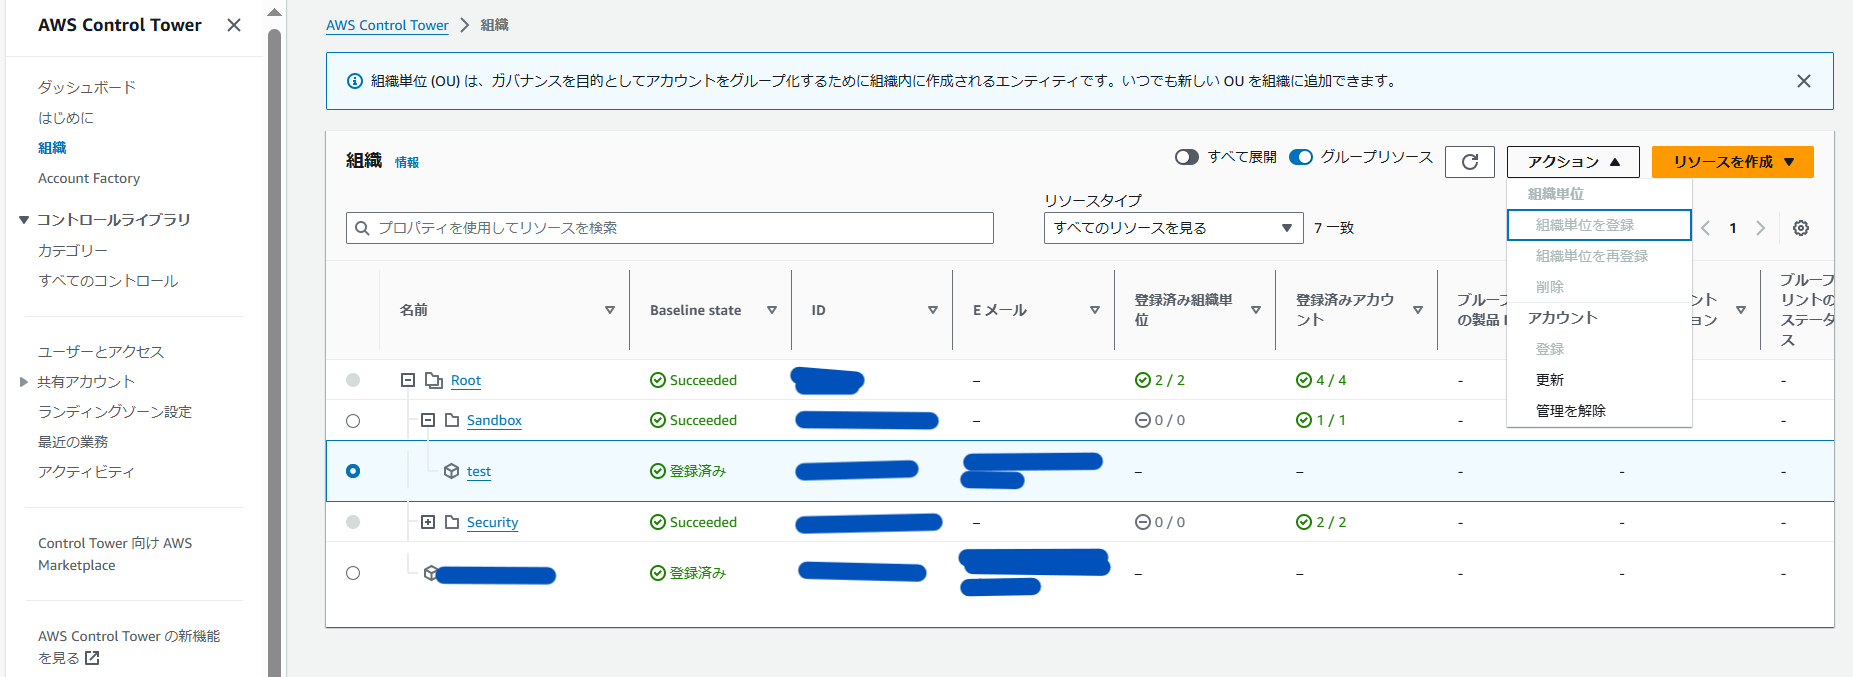Go to previous page arrow
The image size is (1853, 677).
[1706, 228]
